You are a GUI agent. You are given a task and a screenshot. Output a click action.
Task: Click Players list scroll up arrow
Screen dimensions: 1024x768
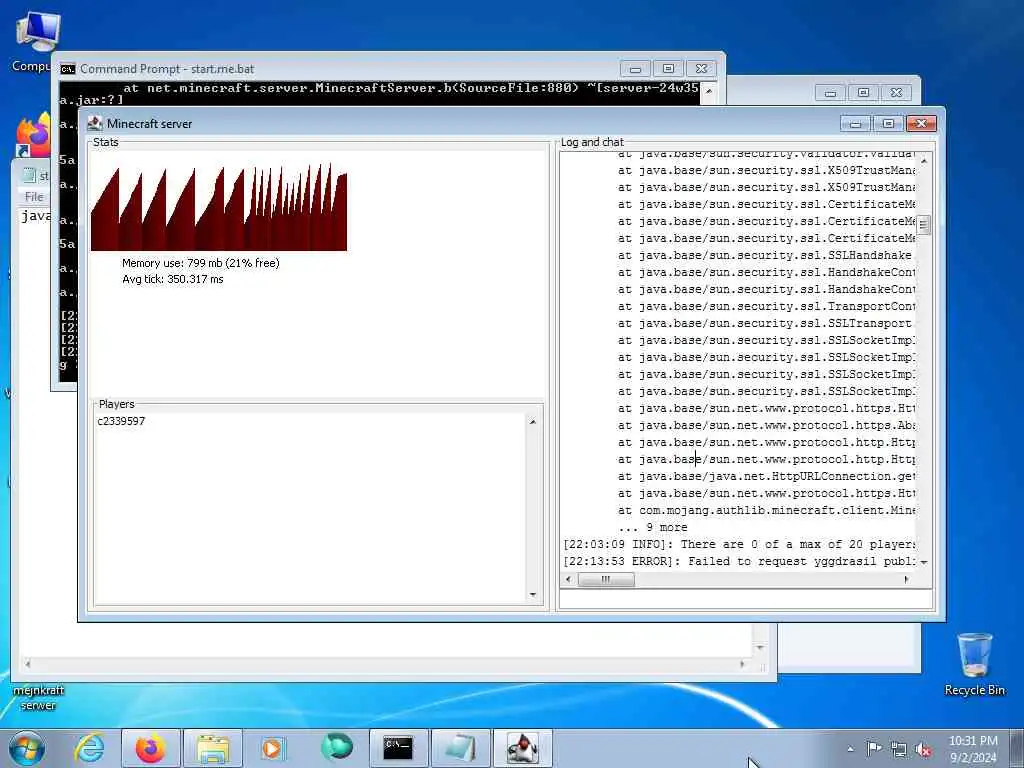click(x=533, y=422)
